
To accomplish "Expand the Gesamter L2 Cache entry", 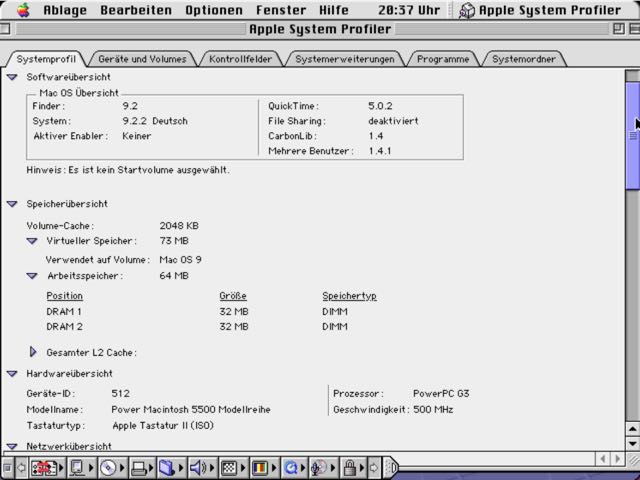I will (x=33, y=352).
